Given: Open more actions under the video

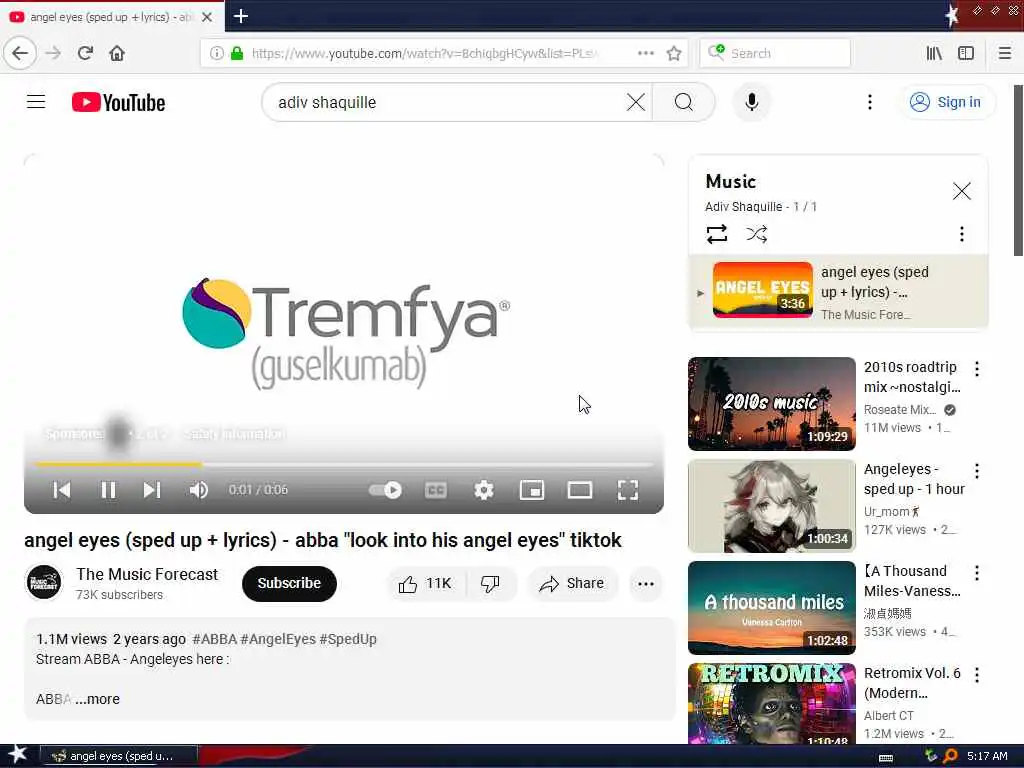Looking at the screenshot, I should [646, 583].
